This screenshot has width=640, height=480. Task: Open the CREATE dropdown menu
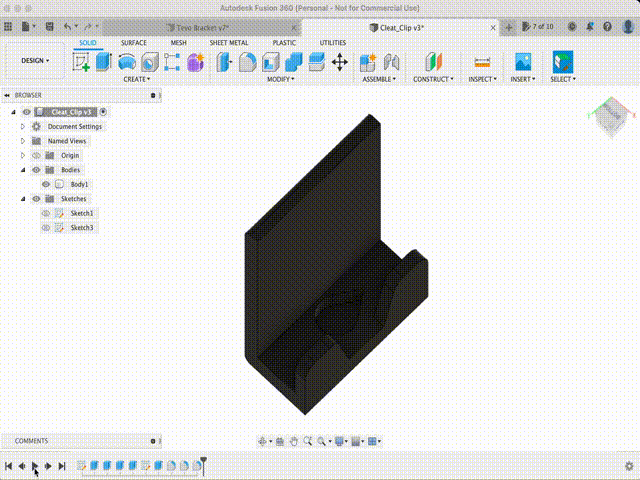pos(137,79)
